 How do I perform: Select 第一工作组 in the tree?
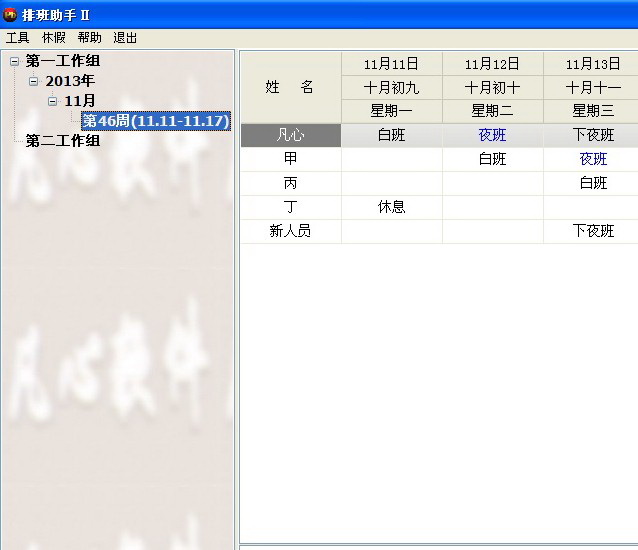pyautogui.click(x=63, y=61)
